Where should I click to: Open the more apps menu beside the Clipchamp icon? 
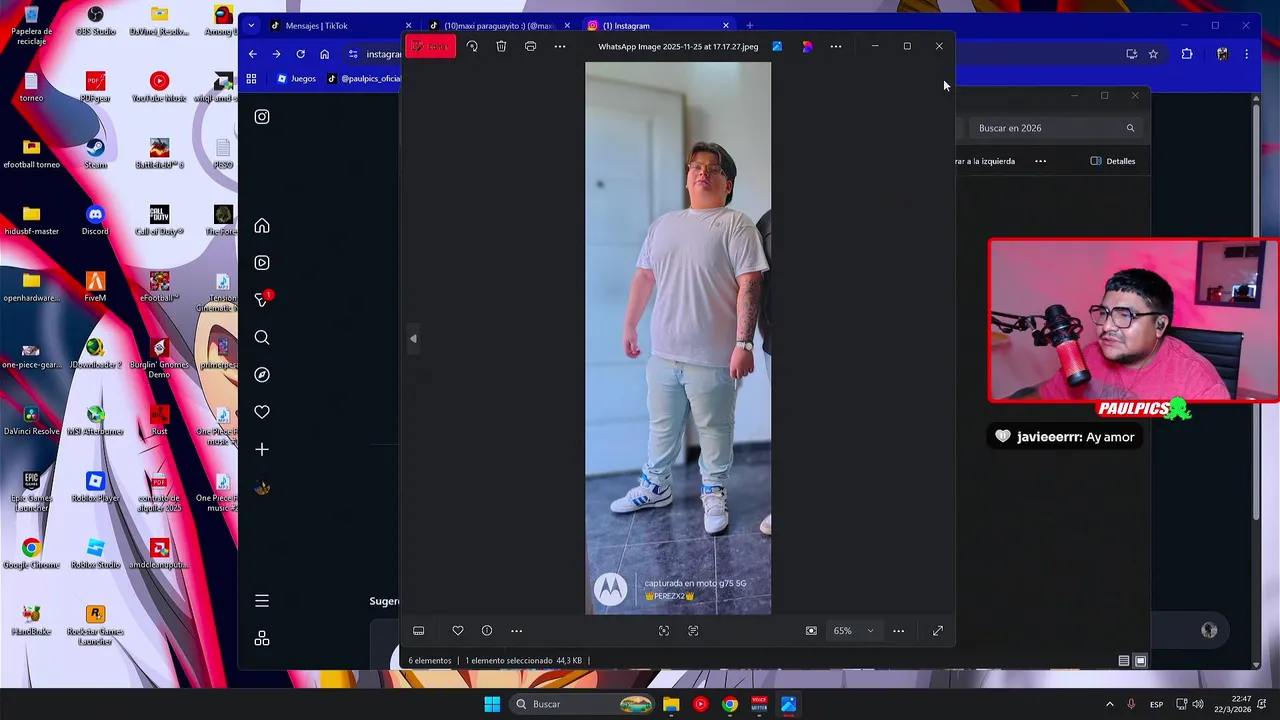point(836,46)
